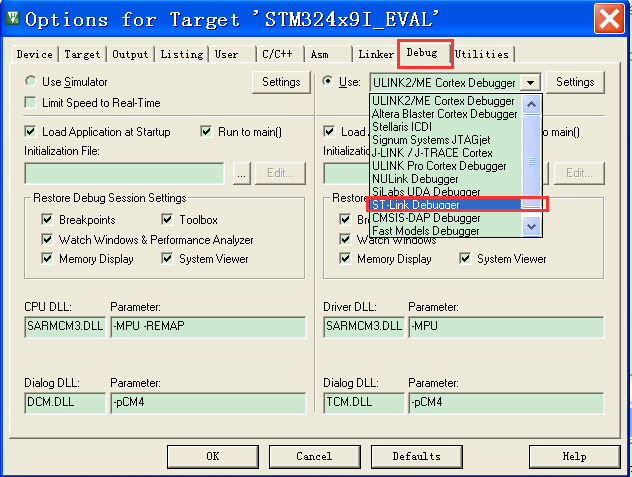Switch to the Device tab
The image size is (632, 477).
(x=35, y=54)
